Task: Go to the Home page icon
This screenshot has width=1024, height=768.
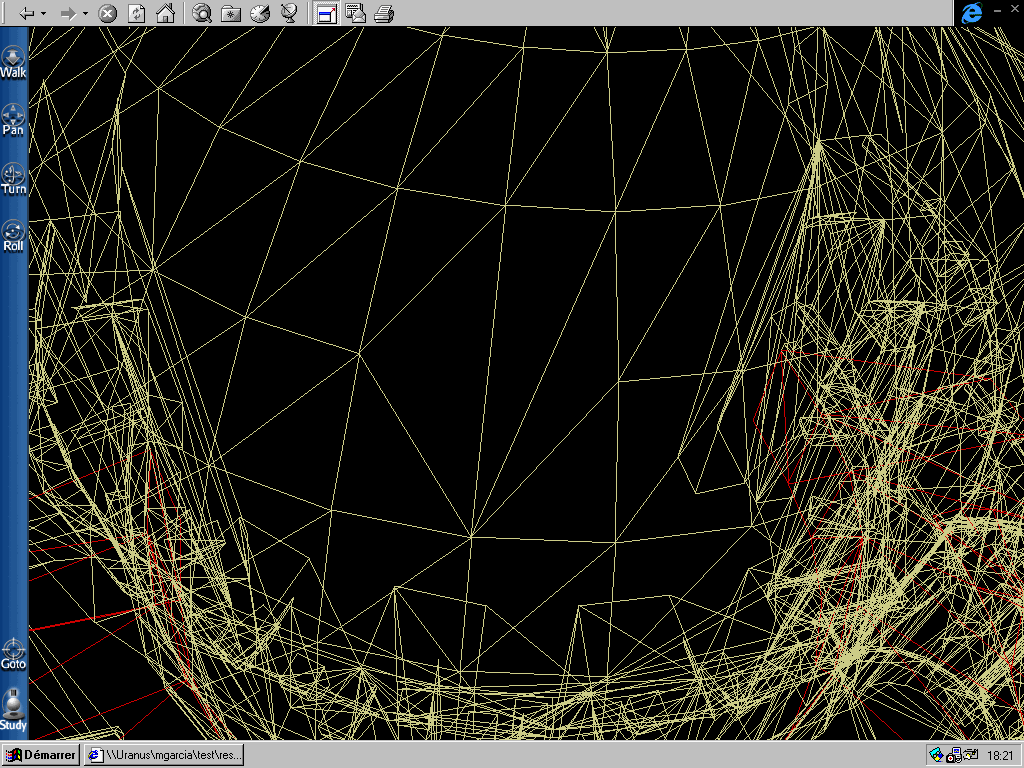Action: coord(165,13)
